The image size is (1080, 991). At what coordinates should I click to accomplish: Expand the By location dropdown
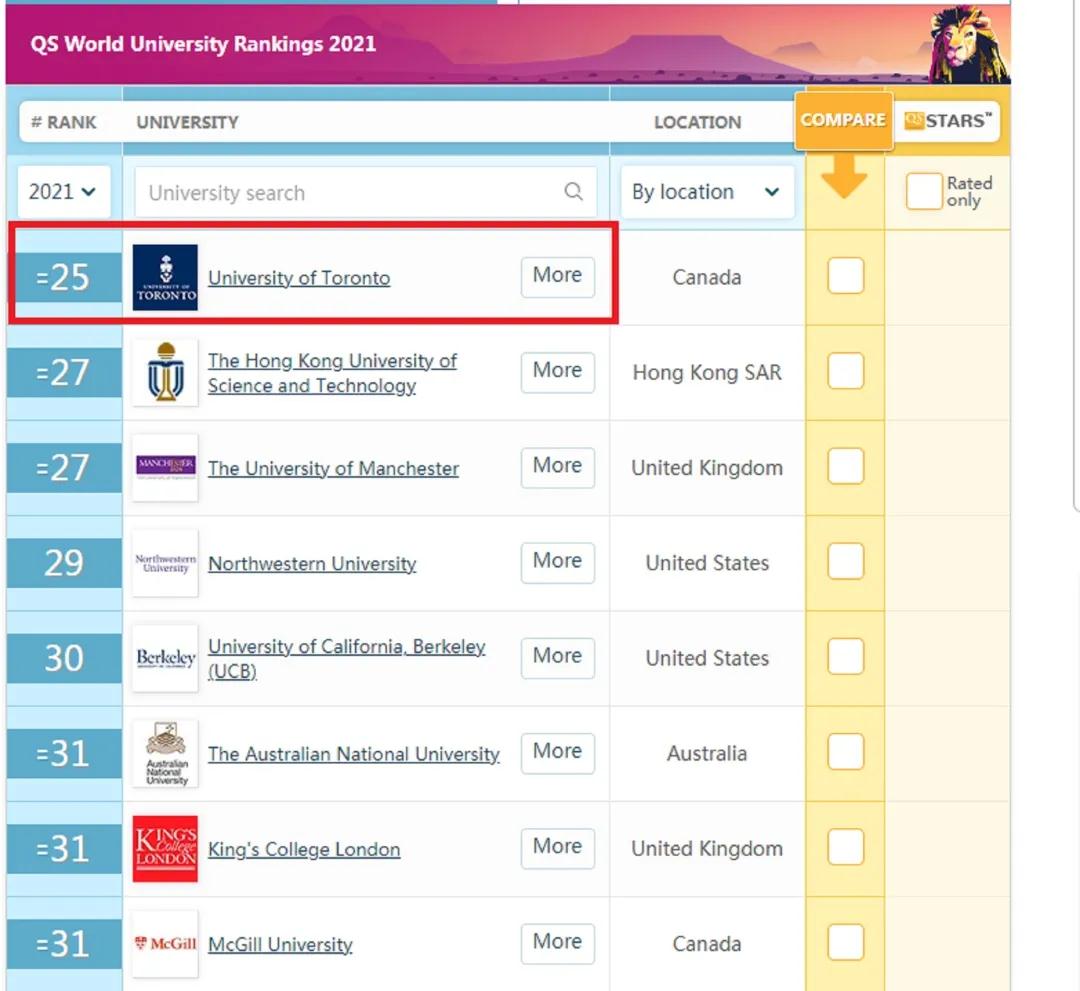coord(706,192)
